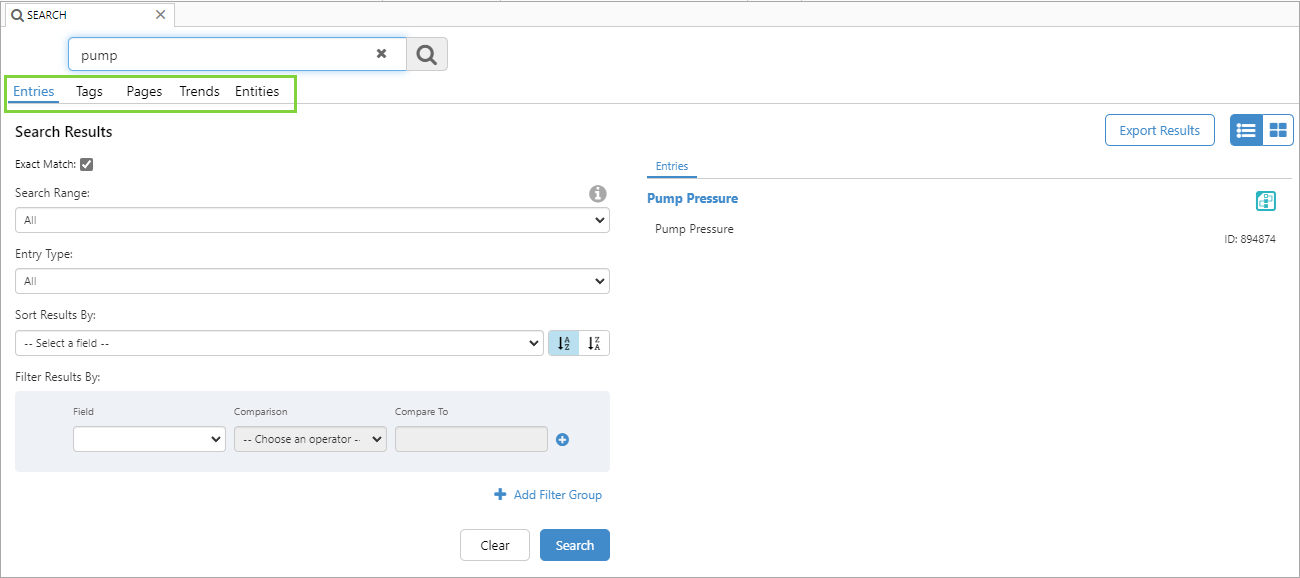The image size is (1300, 578).
Task: Click Add Filter Group link
Action: tap(548, 495)
